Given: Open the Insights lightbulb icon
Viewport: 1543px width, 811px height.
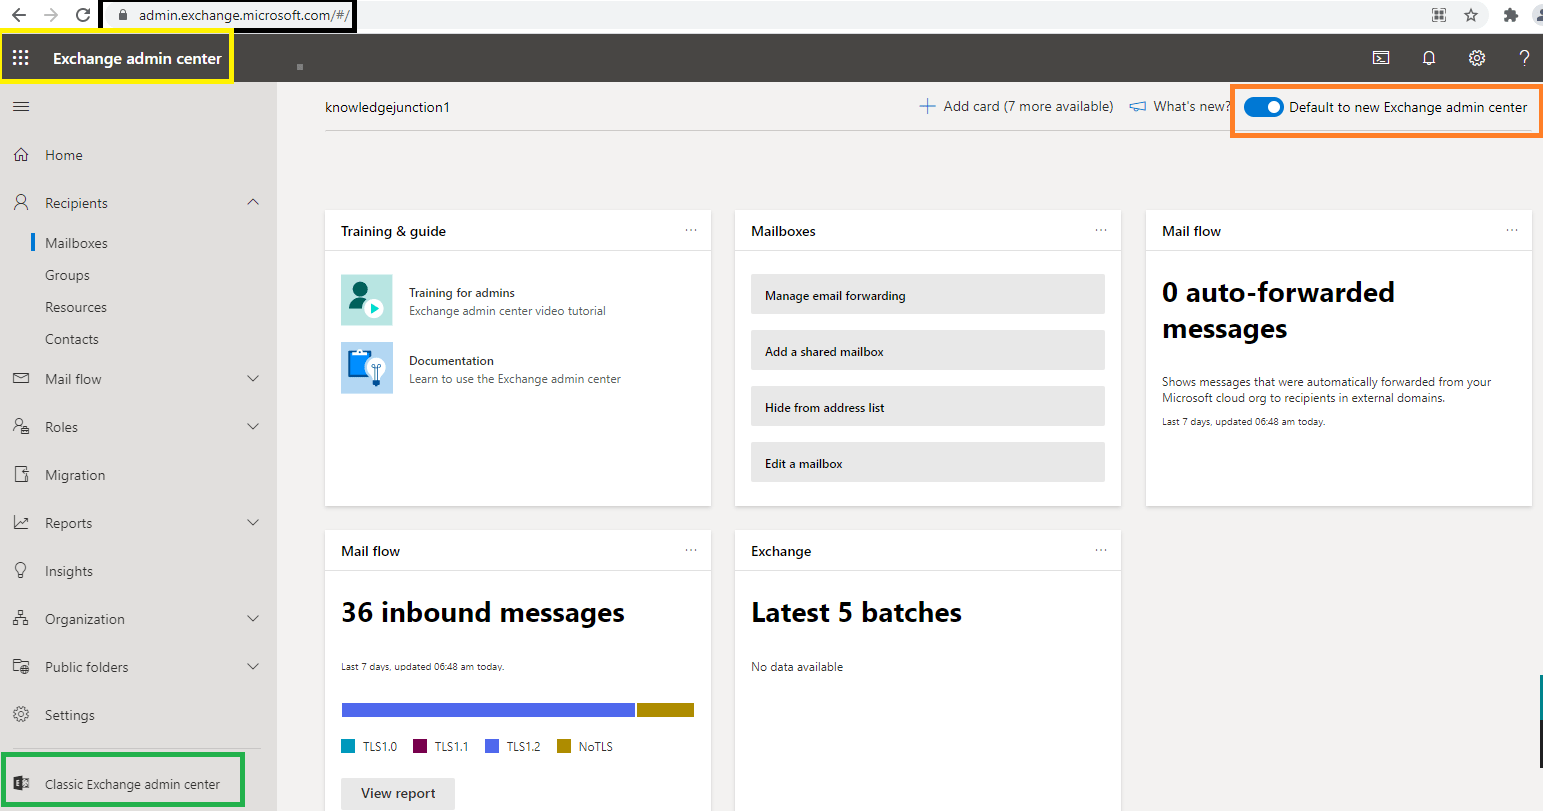Looking at the screenshot, I should tap(21, 570).
